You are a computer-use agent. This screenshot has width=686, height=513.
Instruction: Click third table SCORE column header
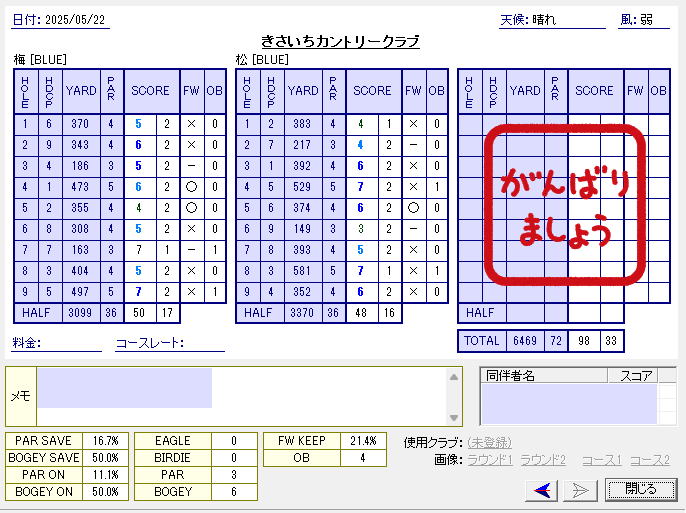click(x=595, y=91)
